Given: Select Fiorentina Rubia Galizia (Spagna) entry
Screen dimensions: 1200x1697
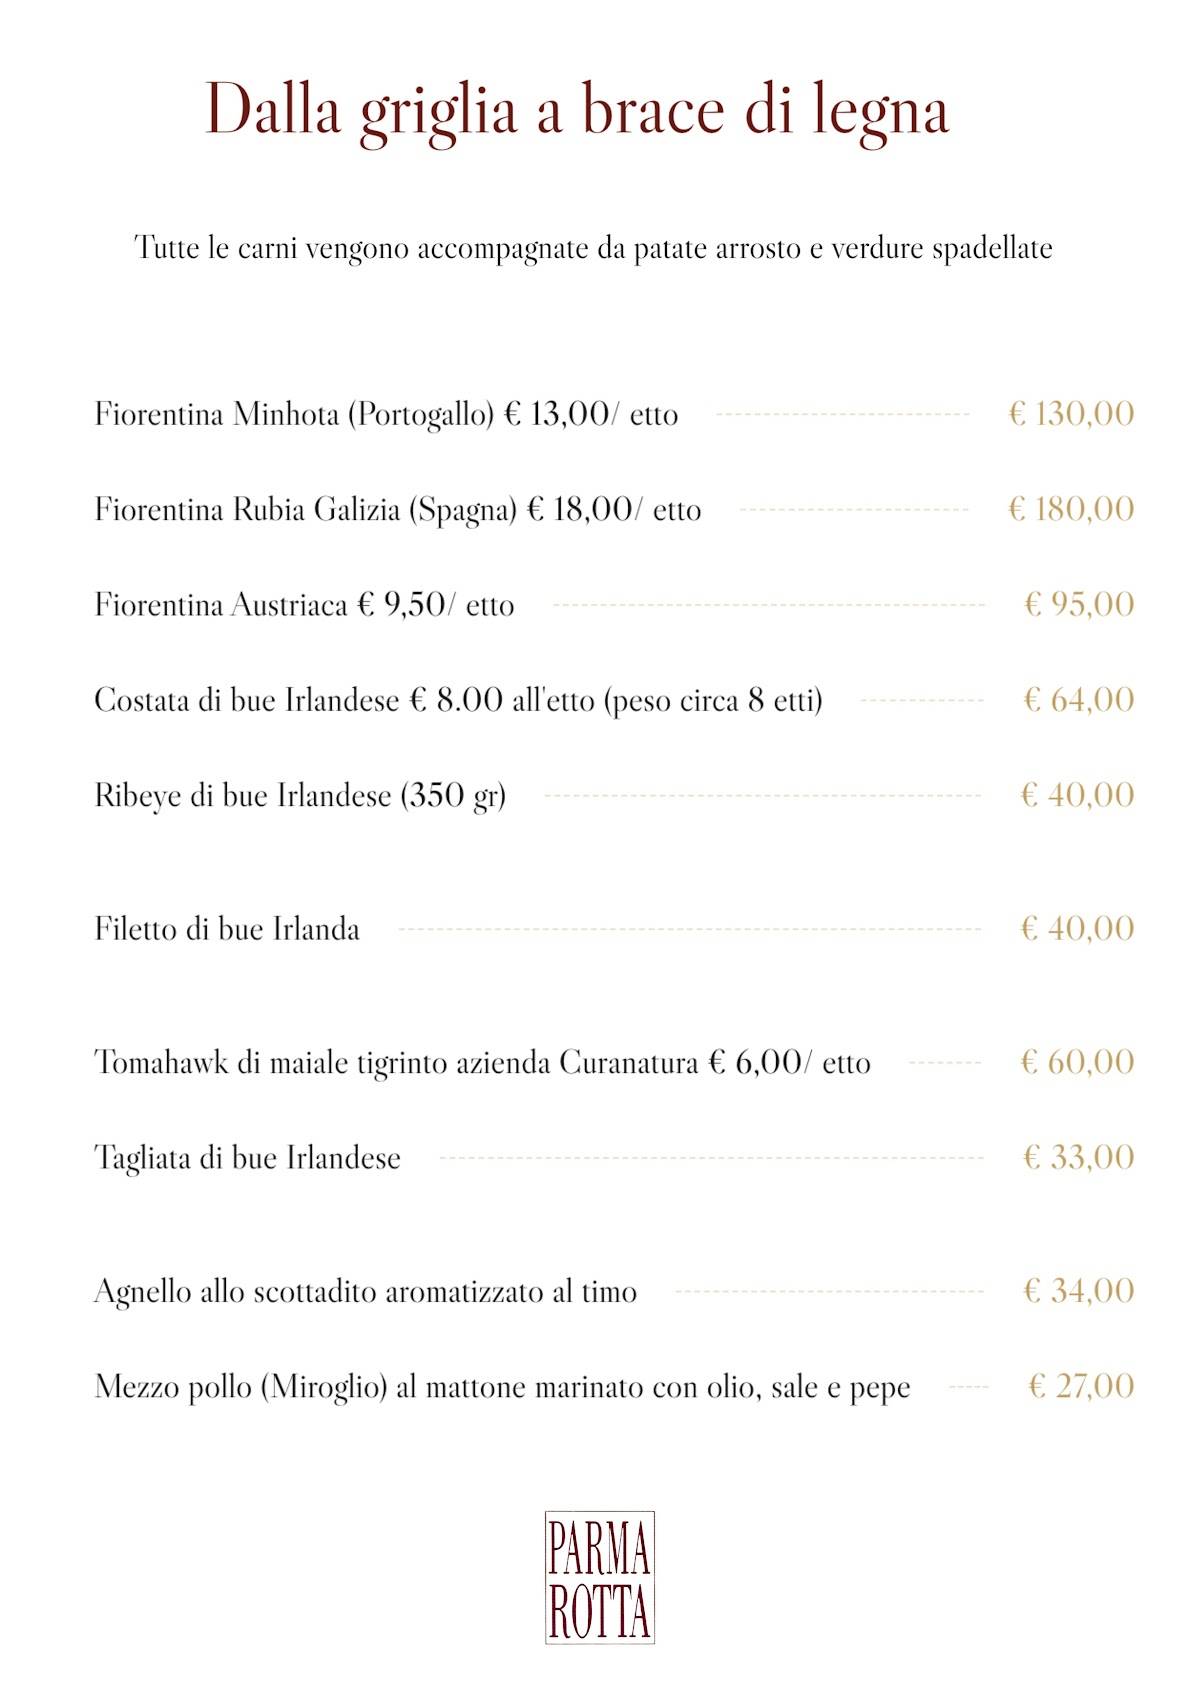Looking at the screenshot, I should click(398, 510).
